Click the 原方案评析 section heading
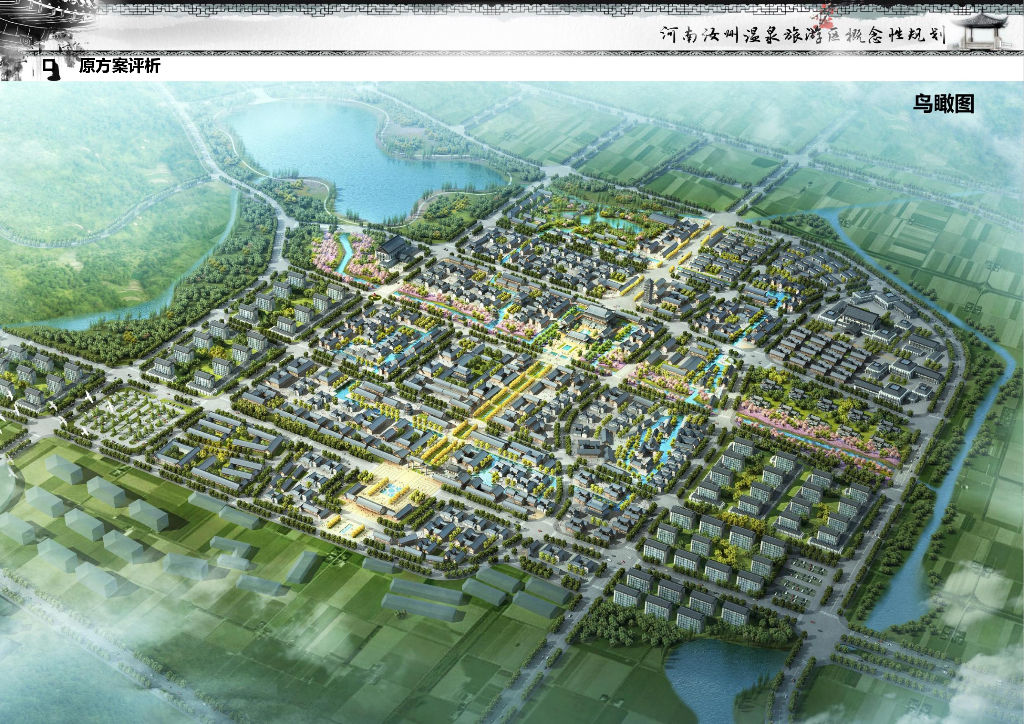The image size is (1024, 724). (119, 67)
